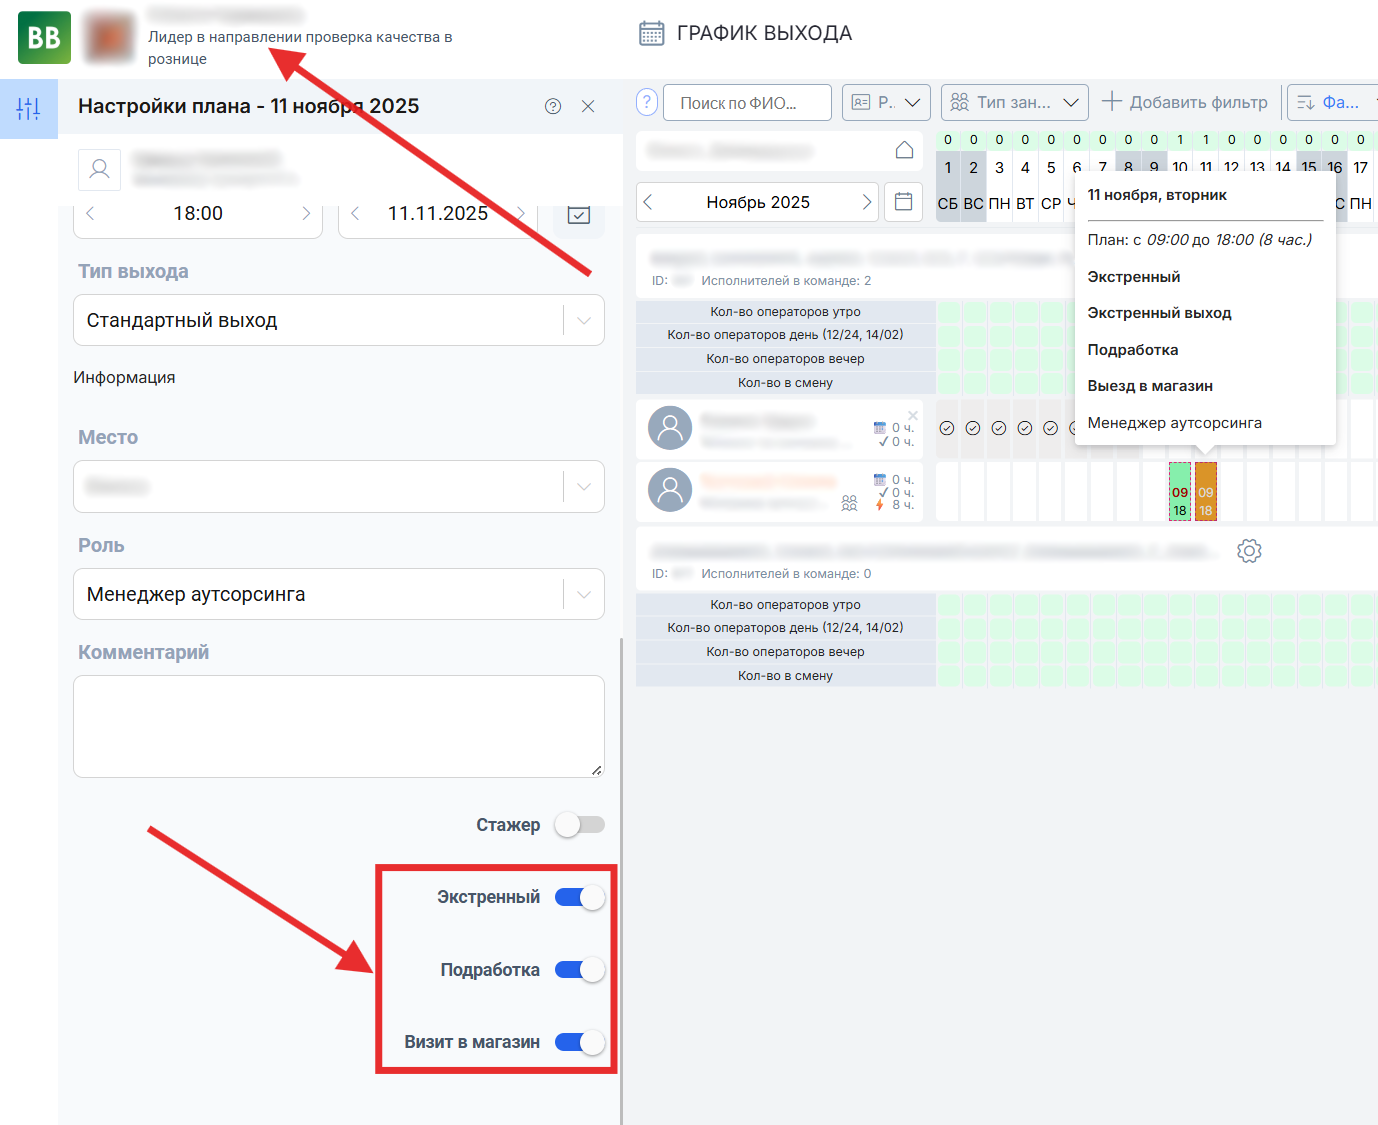1378x1125 pixels.
Task: Go to next month after Ноябрь 2025
Action: click(866, 202)
